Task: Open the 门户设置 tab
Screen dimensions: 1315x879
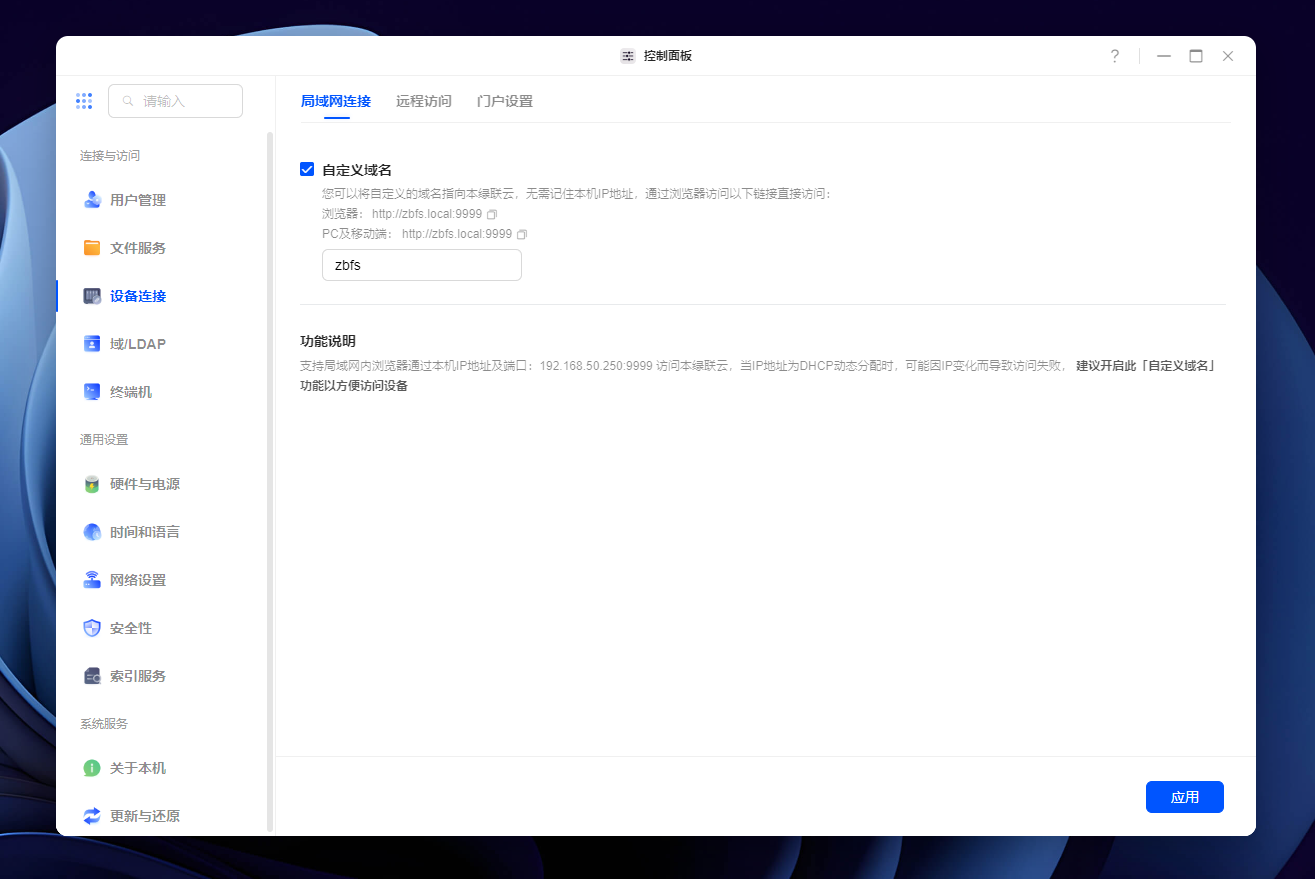Action: click(504, 101)
